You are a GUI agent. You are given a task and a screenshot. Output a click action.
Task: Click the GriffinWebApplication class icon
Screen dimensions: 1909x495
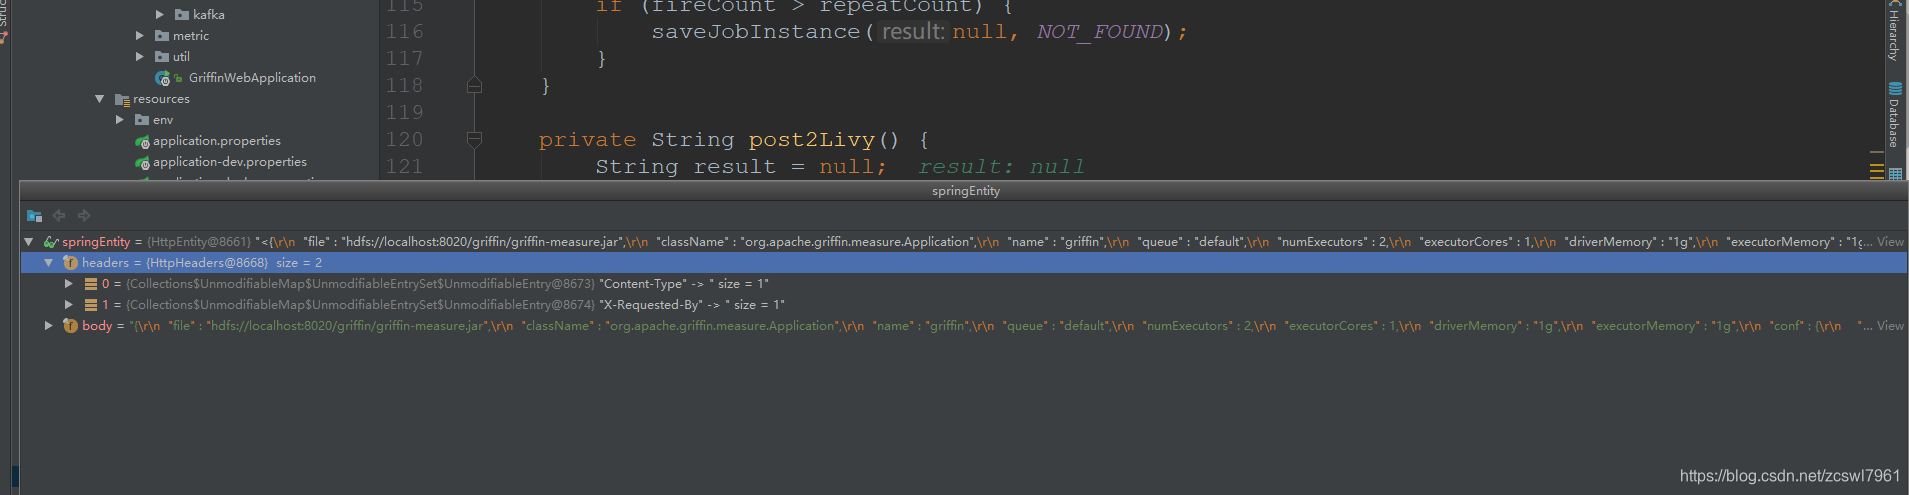(x=163, y=77)
